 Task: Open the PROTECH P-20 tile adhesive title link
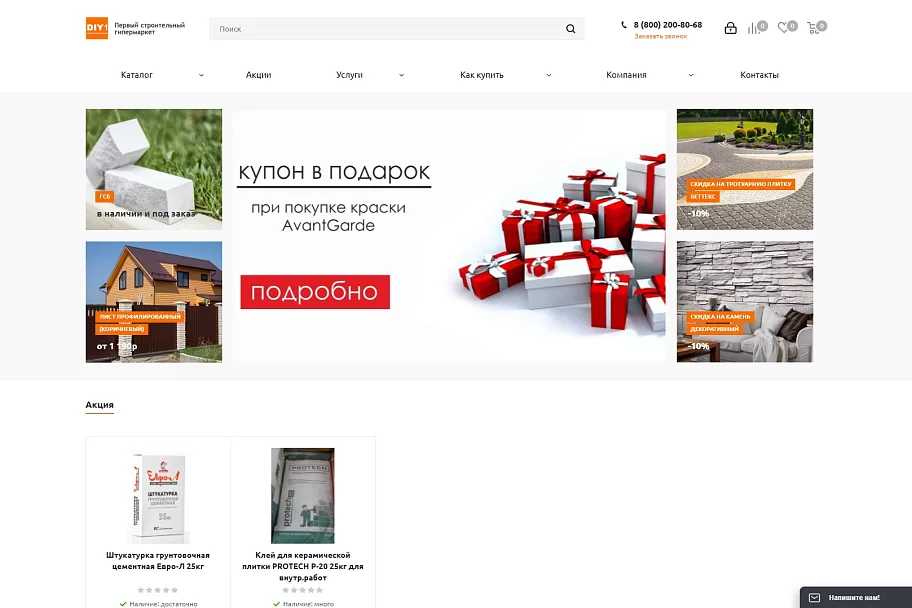coord(302,566)
